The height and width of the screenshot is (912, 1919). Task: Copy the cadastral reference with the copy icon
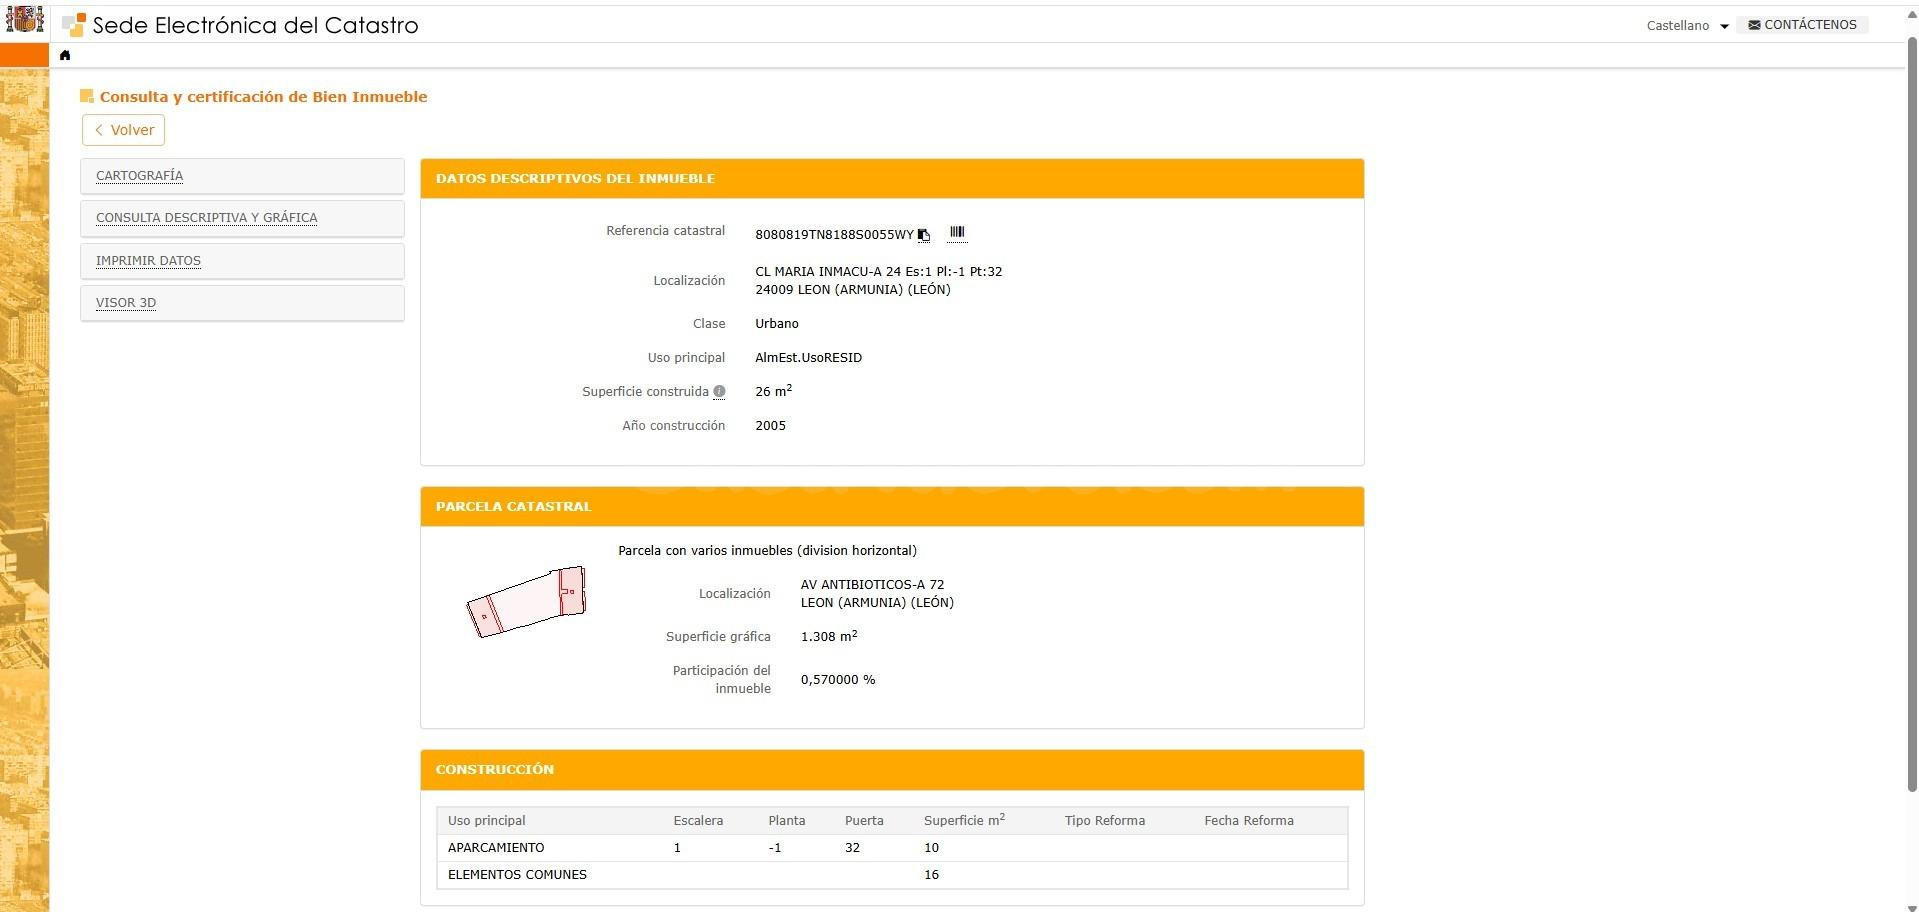(x=924, y=235)
